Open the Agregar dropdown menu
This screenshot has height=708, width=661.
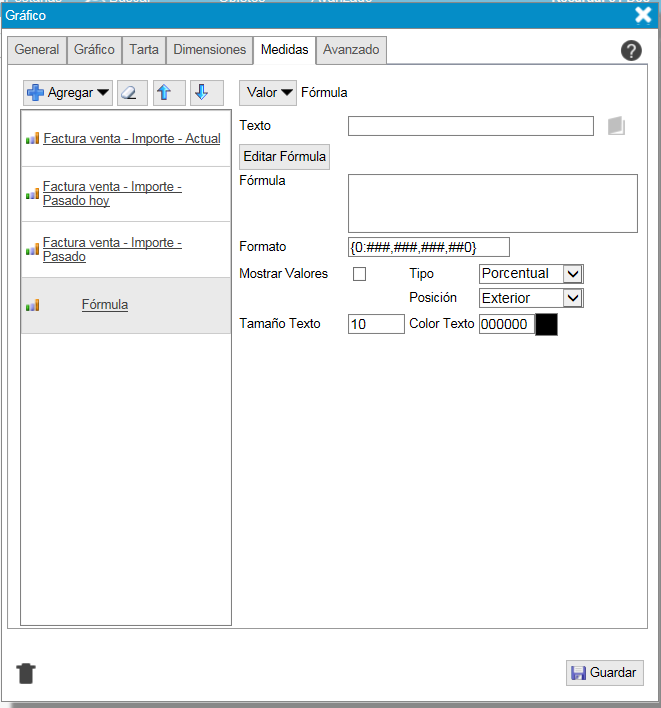click(x=68, y=93)
